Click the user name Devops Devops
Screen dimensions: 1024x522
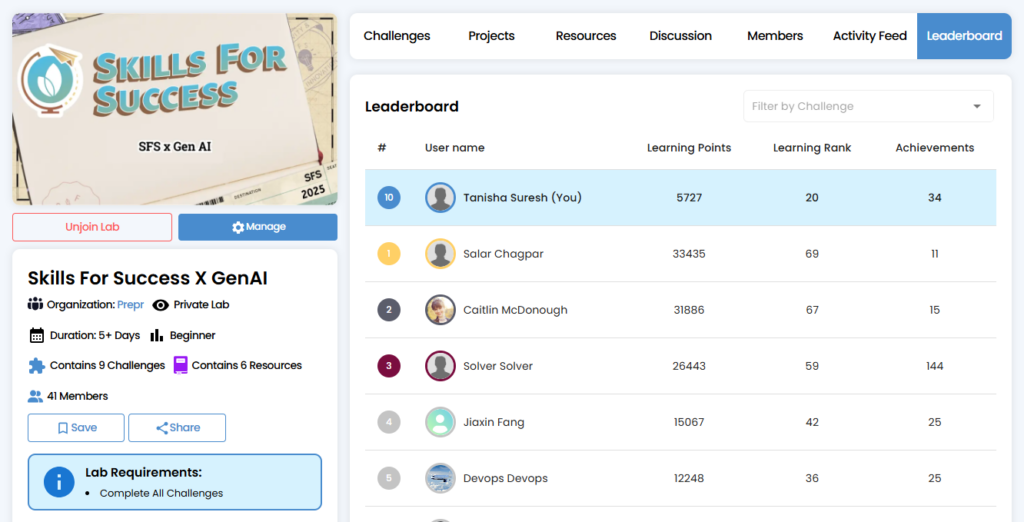(505, 478)
